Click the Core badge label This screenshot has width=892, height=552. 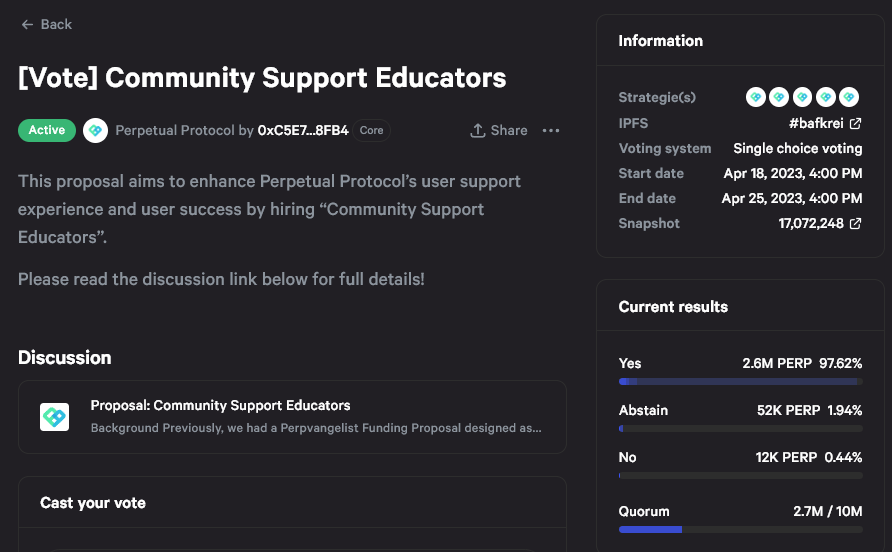coord(371,130)
